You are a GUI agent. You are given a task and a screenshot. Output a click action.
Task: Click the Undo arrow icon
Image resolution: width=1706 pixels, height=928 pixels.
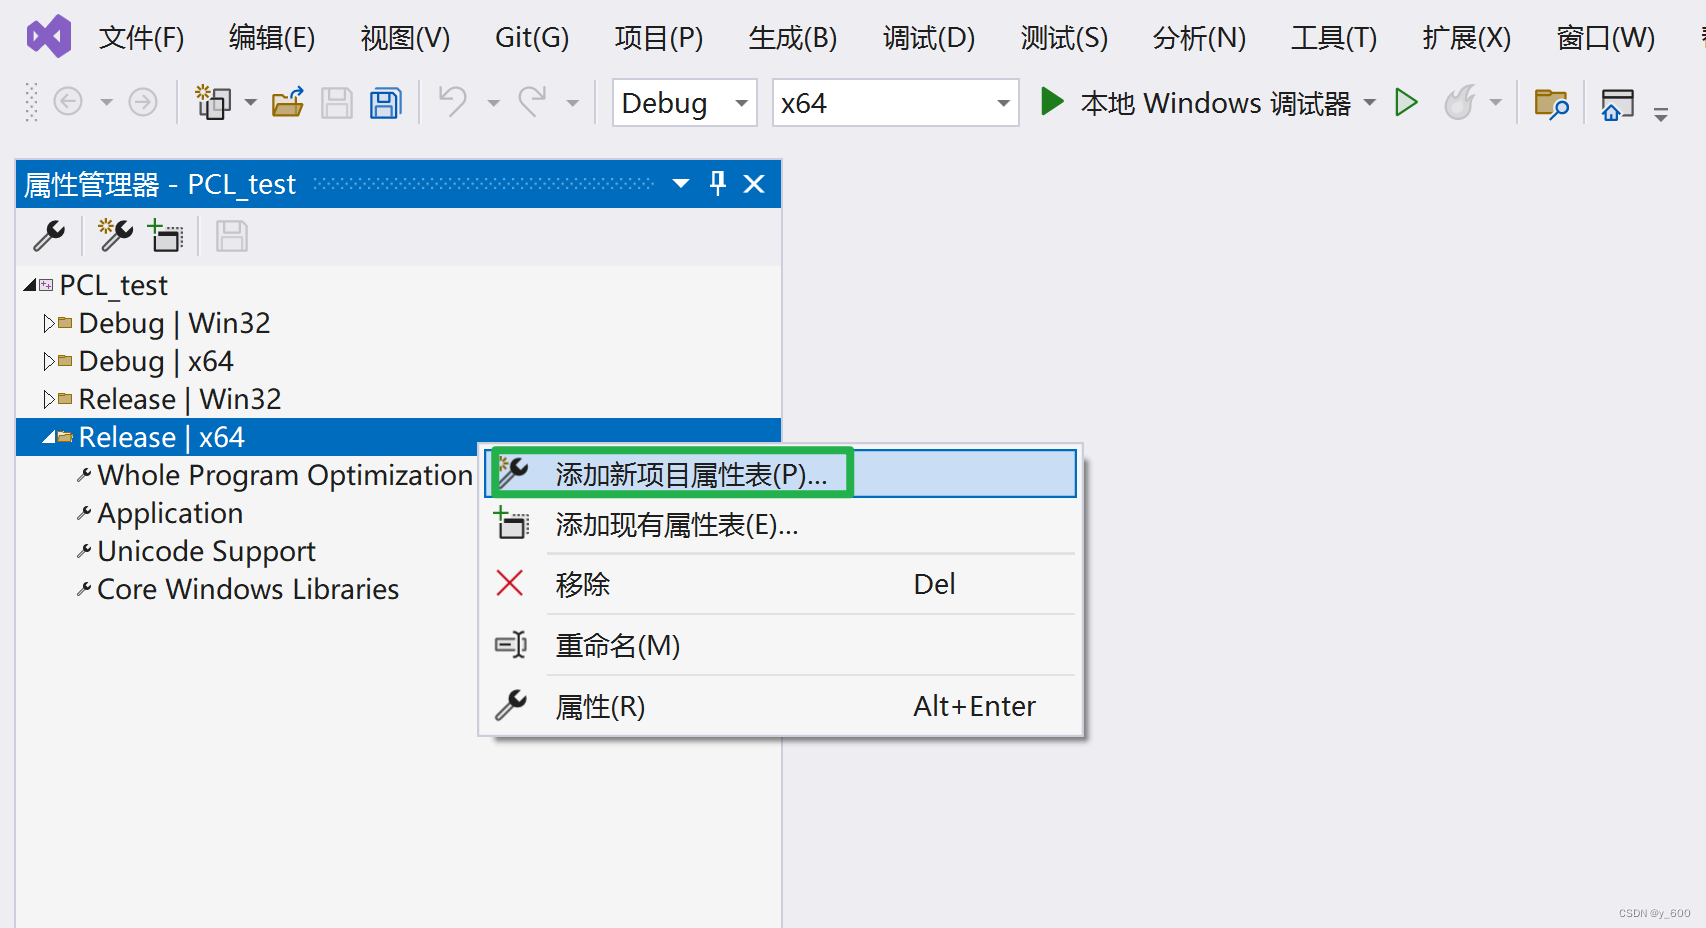452,102
